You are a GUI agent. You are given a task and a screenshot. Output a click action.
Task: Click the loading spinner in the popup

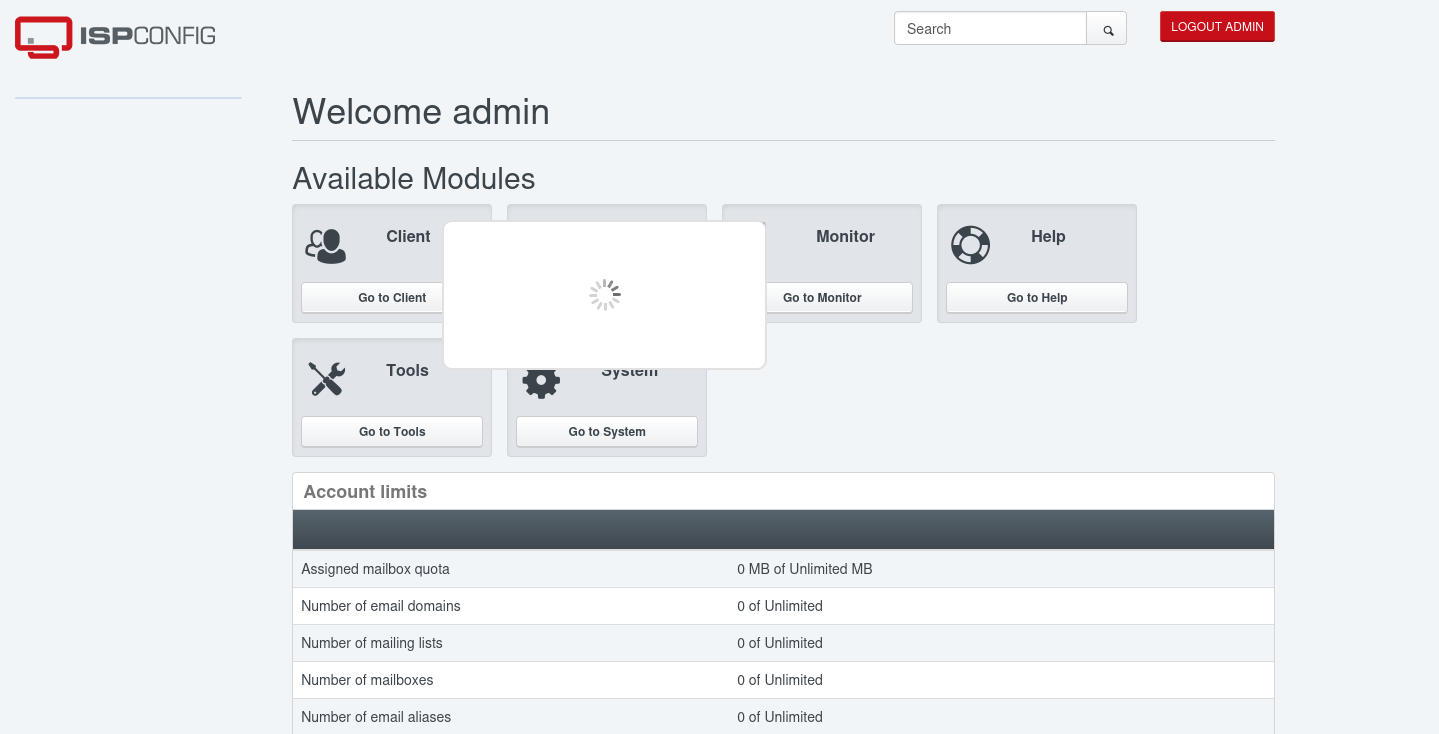604,295
